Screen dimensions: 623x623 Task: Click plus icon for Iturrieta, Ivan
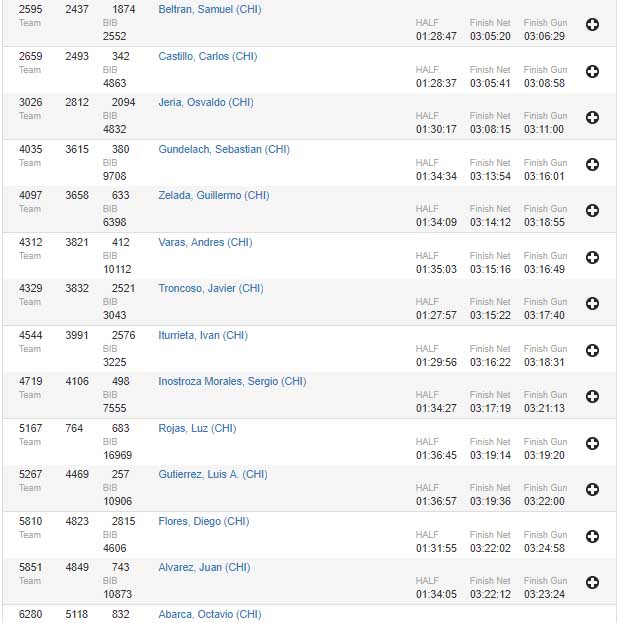(592, 350)
